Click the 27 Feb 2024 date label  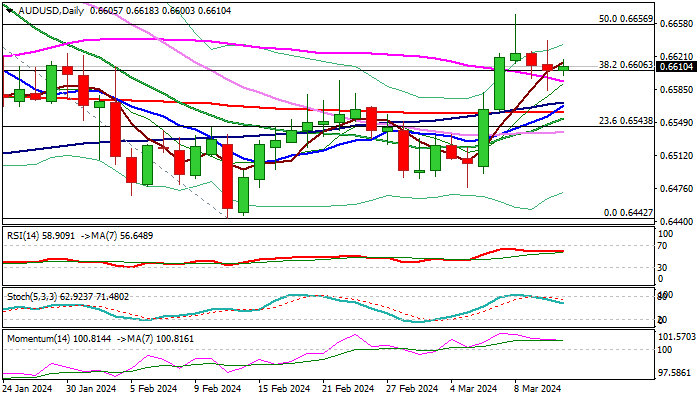point(413,389)
